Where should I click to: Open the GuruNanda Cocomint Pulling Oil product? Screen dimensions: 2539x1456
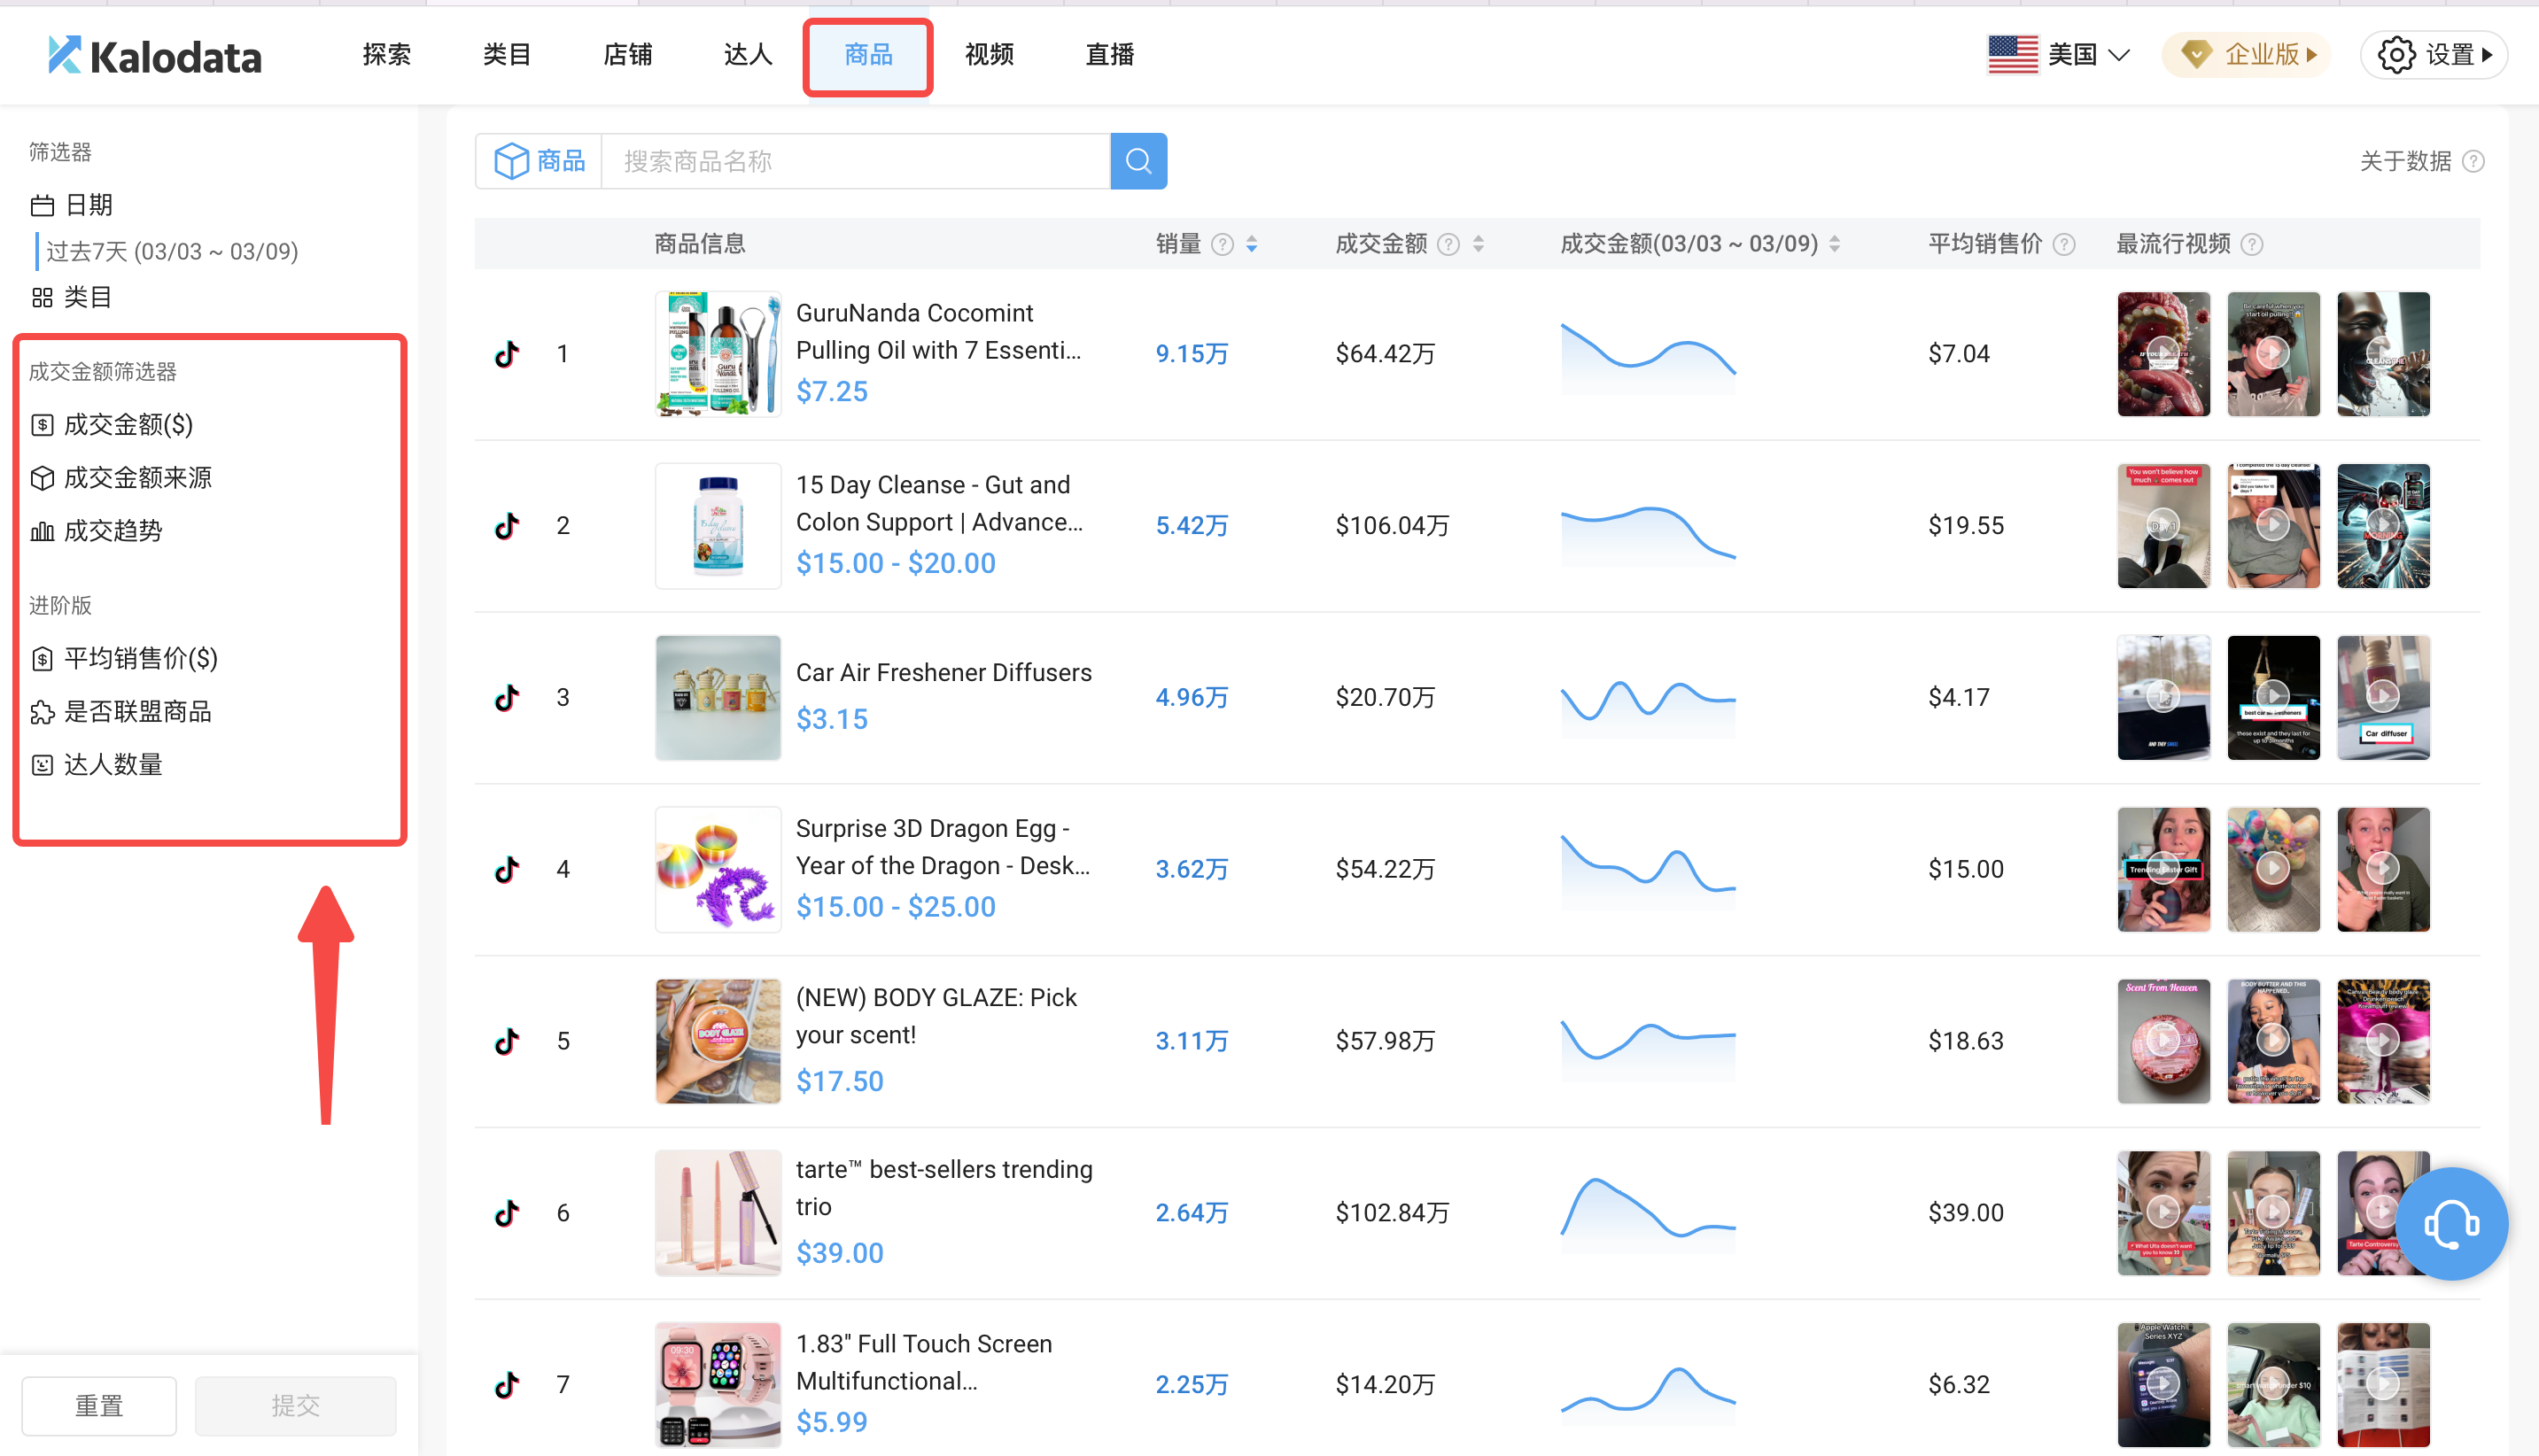click(938, 331)
